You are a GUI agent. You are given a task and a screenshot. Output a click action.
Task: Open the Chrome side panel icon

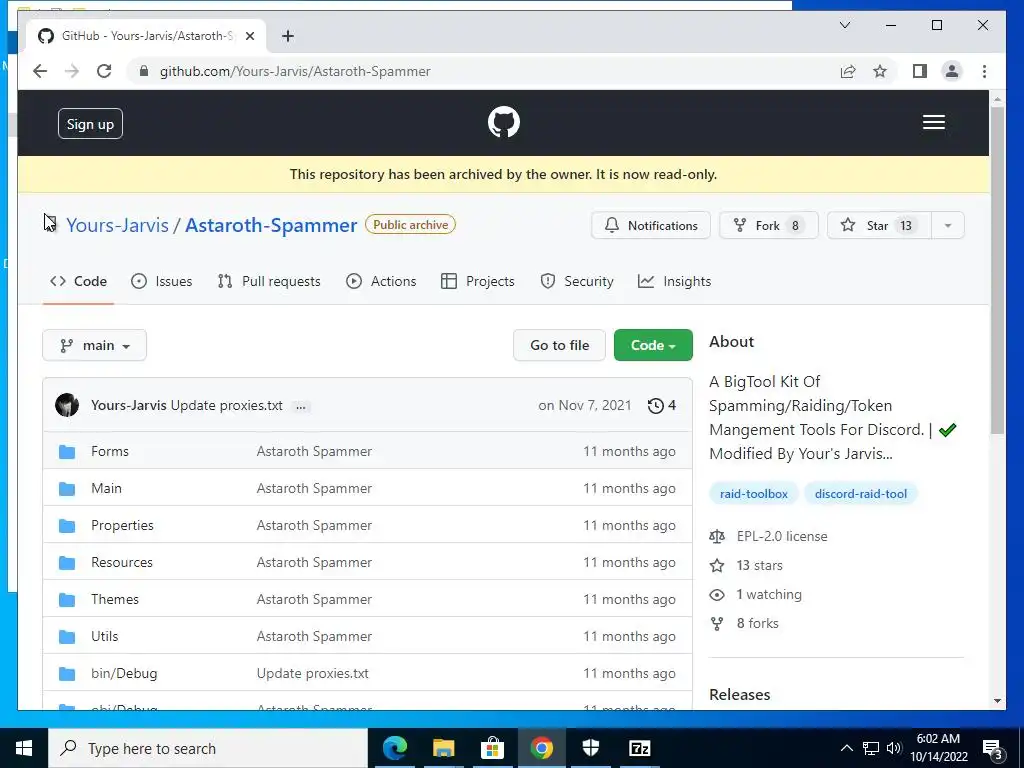coord(920,71)
